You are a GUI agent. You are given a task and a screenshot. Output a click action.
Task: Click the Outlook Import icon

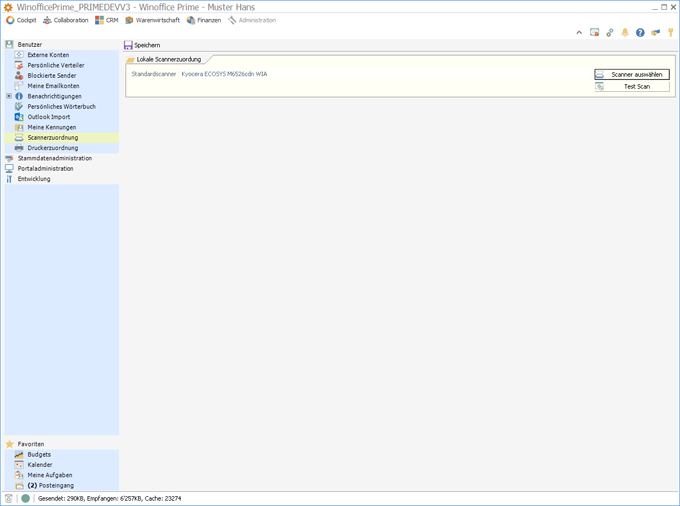coord(19,117)
